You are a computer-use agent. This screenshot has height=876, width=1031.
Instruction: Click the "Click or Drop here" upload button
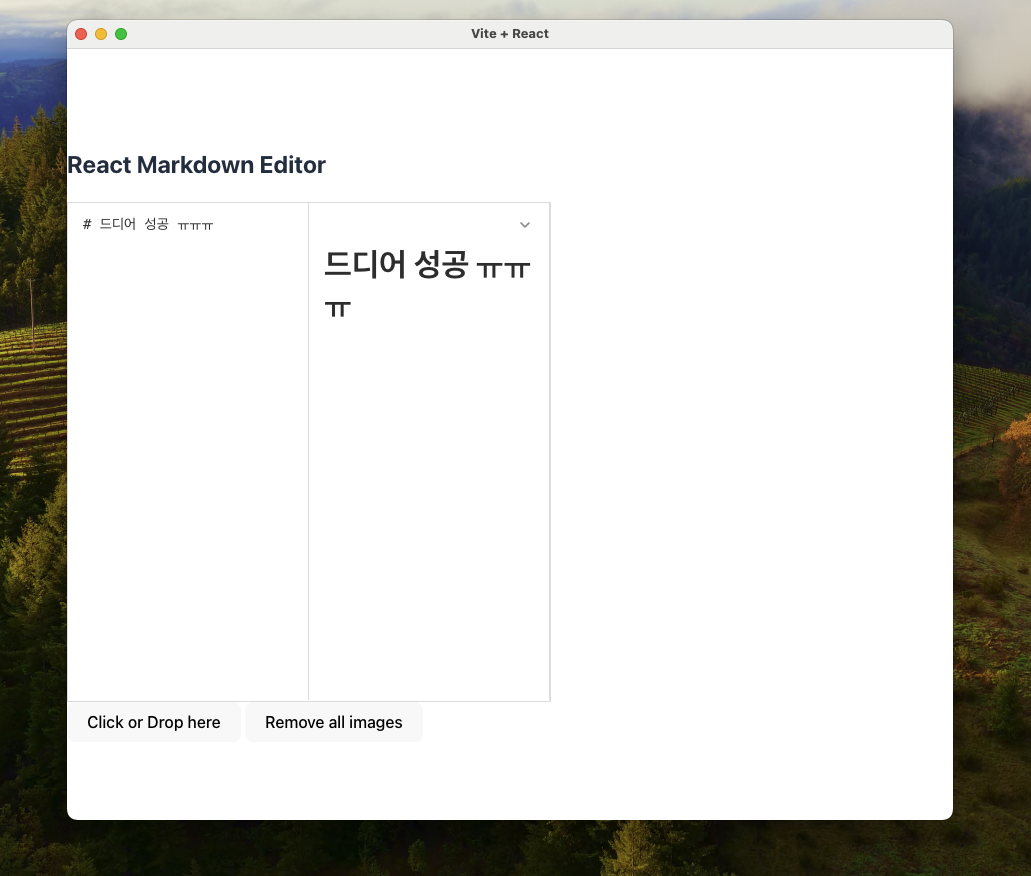point(154,722)
